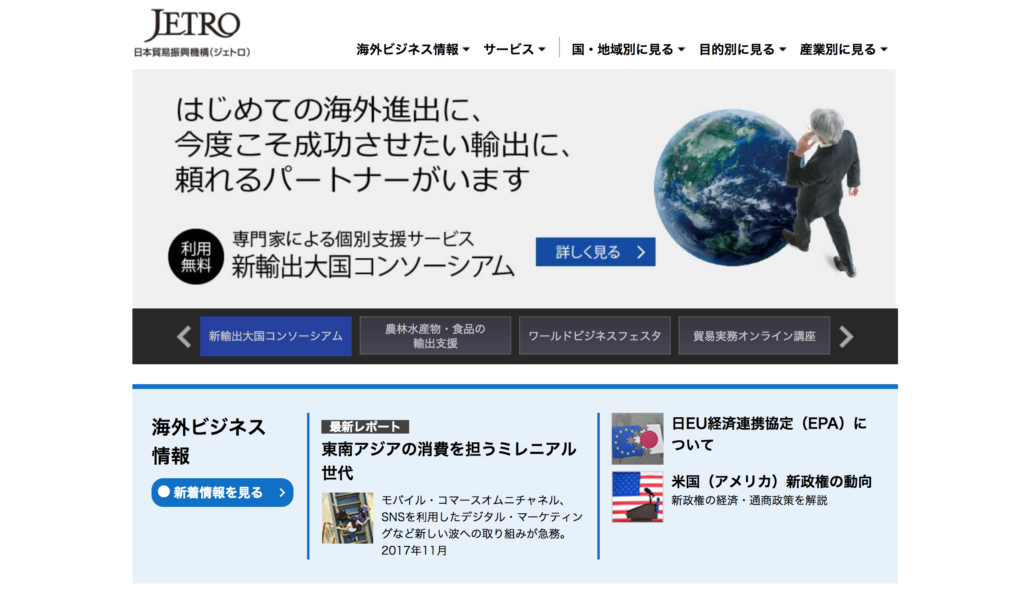Click the 利用無料 black circle badge
Screen dimensions: 1024x589
(196, 257)
